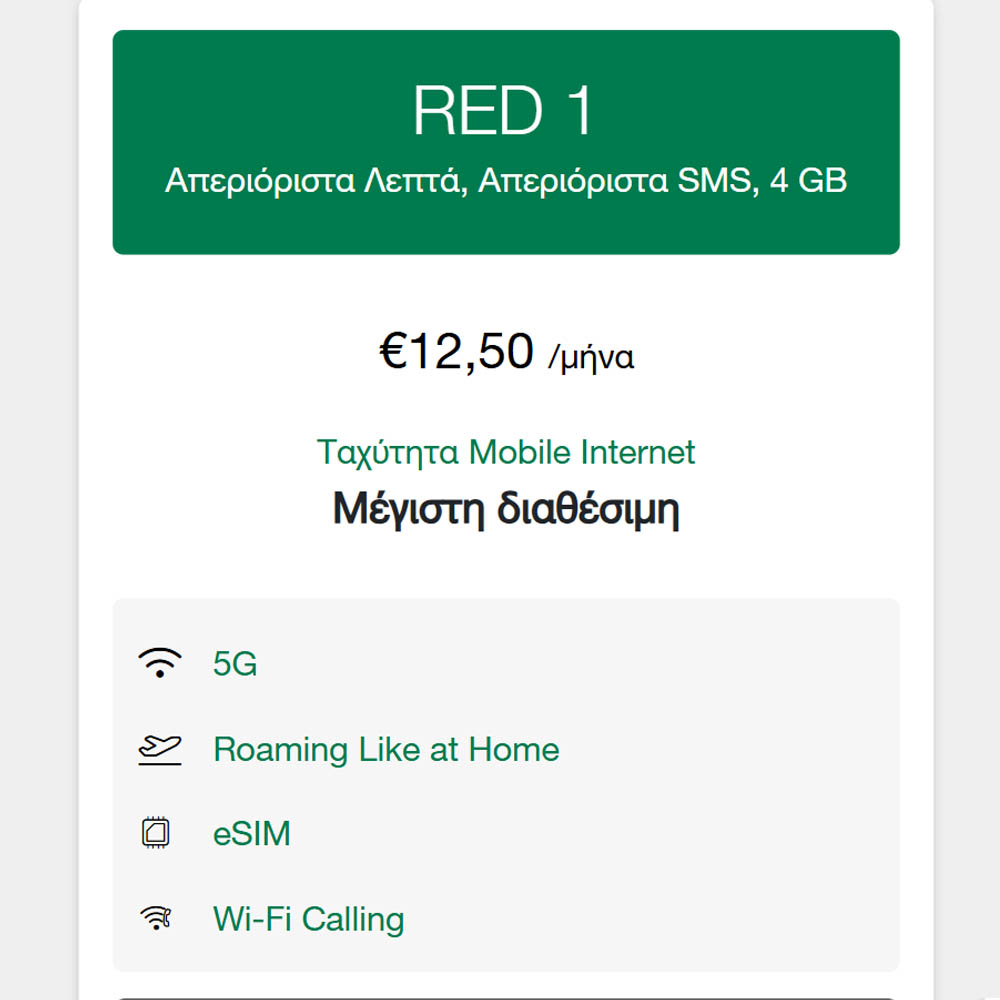Click the 'Μέγιστη διαθέσιμη' speed value

(x=506, y=510)
